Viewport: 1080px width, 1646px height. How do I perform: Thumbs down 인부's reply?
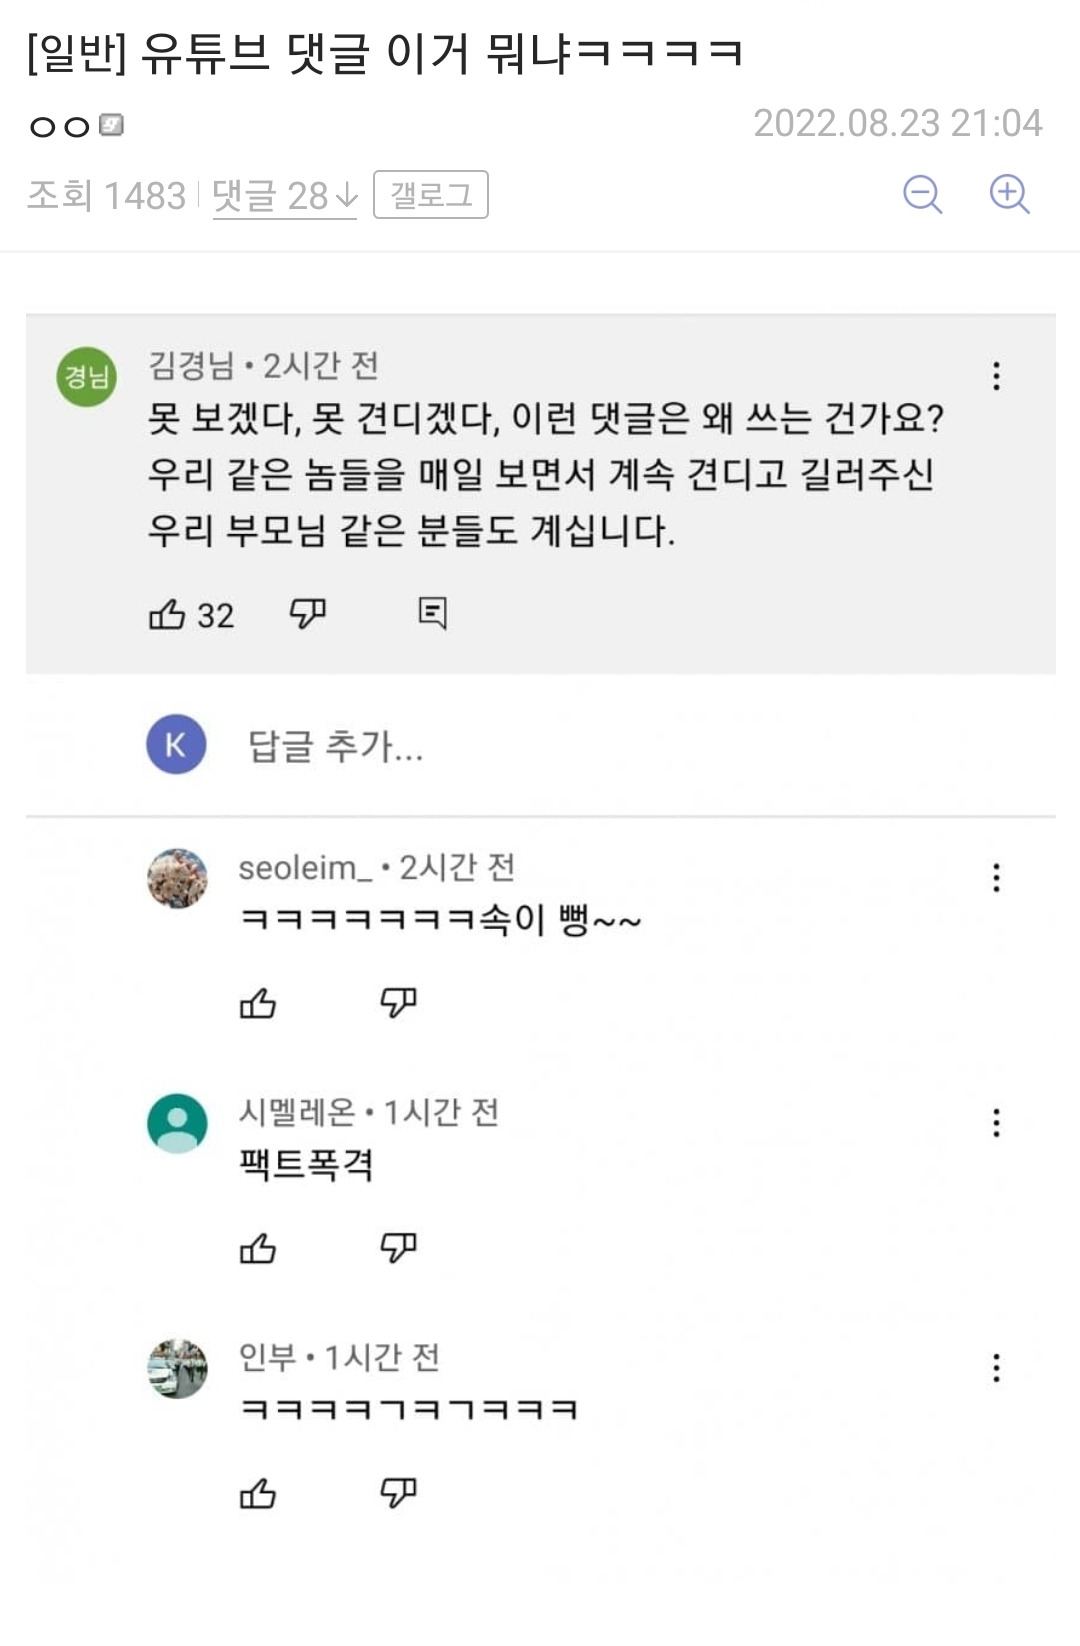398,1493
